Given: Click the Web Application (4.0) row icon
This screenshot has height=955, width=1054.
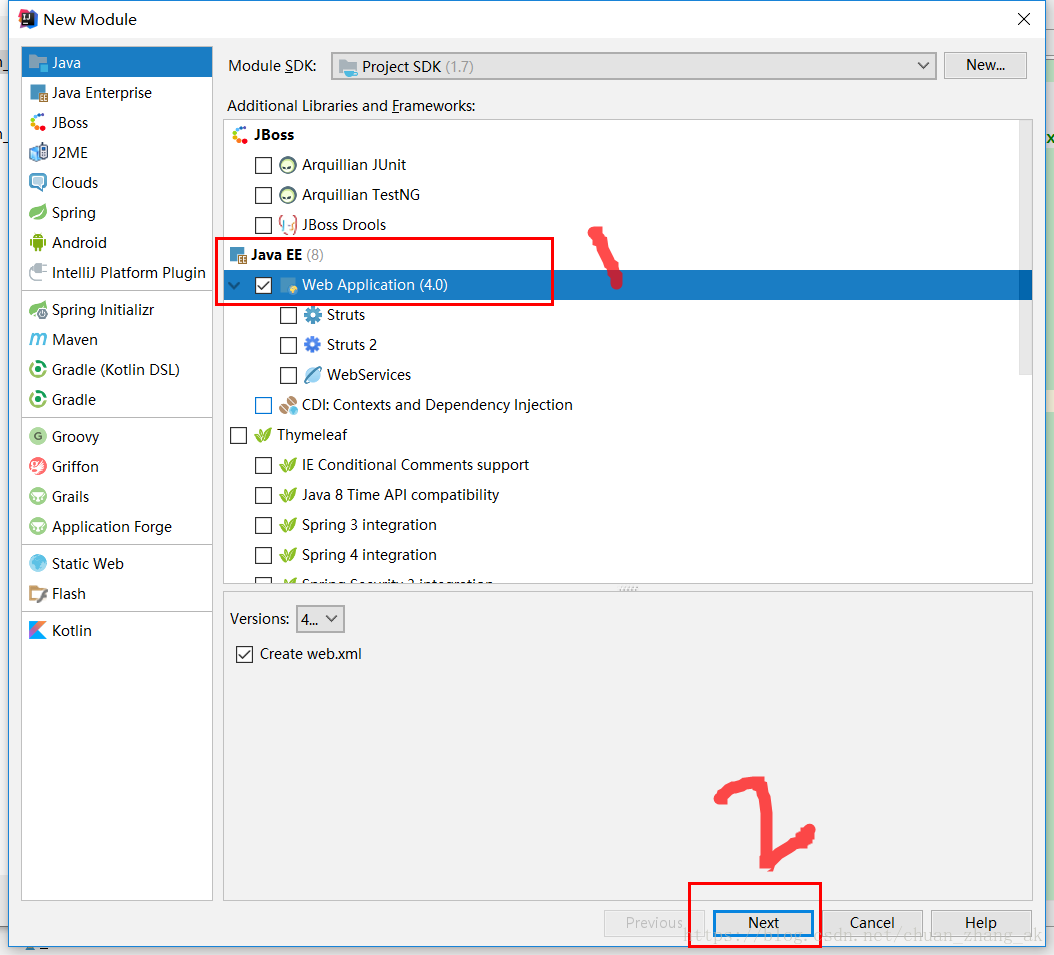Looking at the screenshot, I should tap(288, 285).
